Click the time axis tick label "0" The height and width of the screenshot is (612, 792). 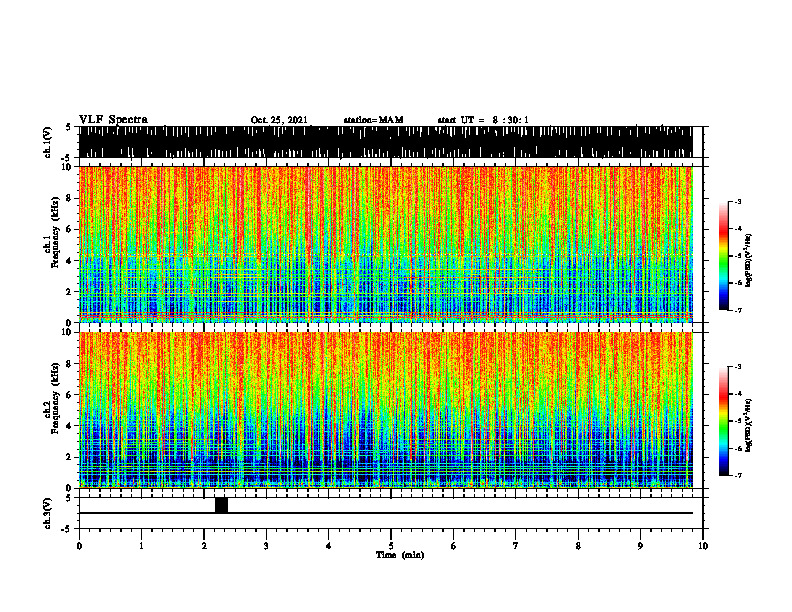pos(79,546)
